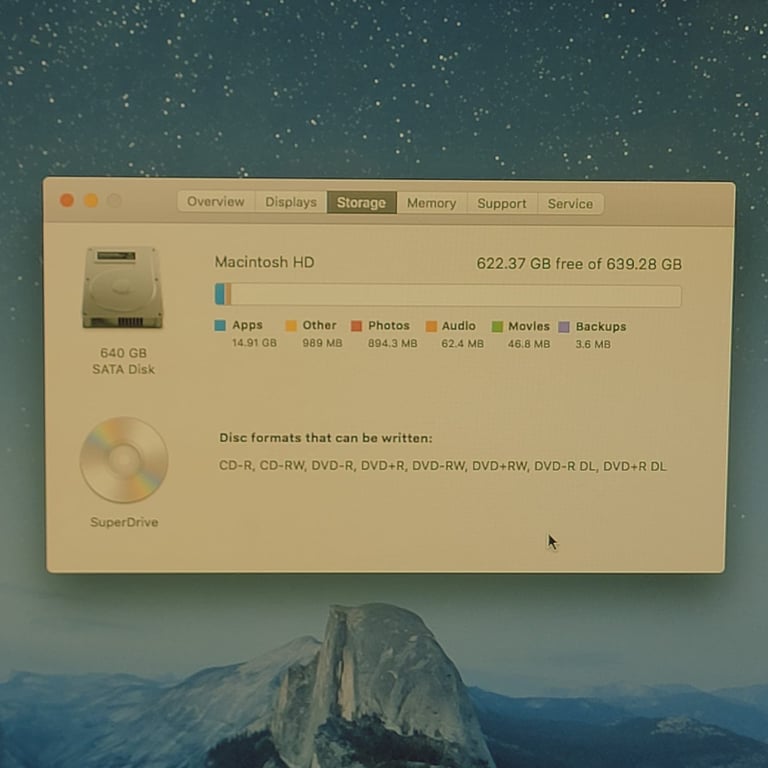768x768 pixels.
Task: Click the 'SATA Disk' label
Action: click(x=123, y=369)
